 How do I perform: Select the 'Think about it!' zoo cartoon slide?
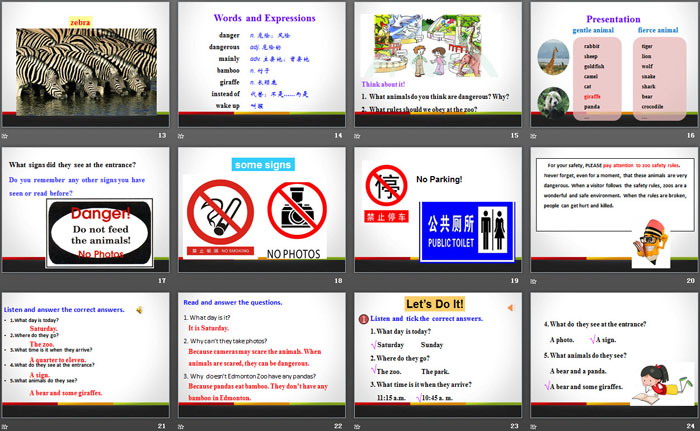point(438,65)
